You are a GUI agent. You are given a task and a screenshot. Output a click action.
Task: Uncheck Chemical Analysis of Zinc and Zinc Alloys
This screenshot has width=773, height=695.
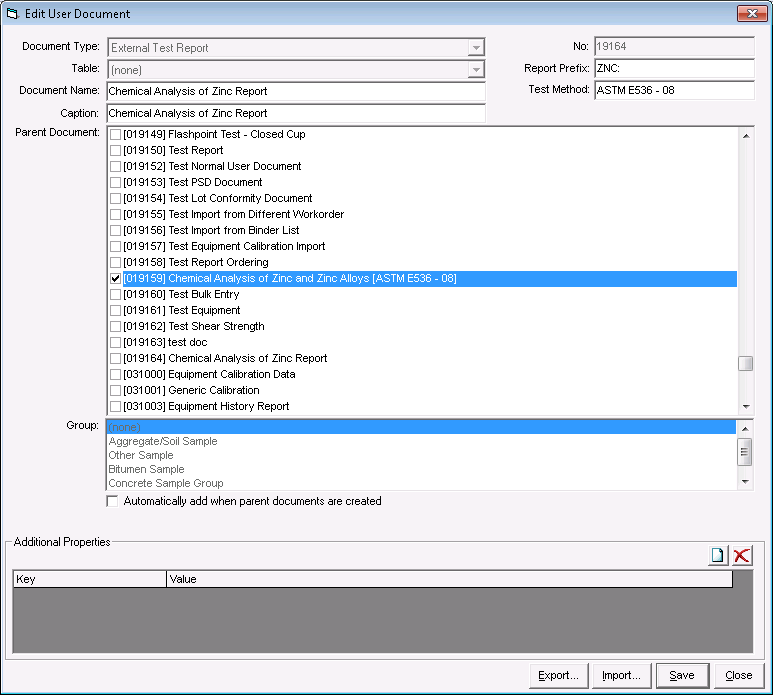pyautogui.click(x=115, y=278)
